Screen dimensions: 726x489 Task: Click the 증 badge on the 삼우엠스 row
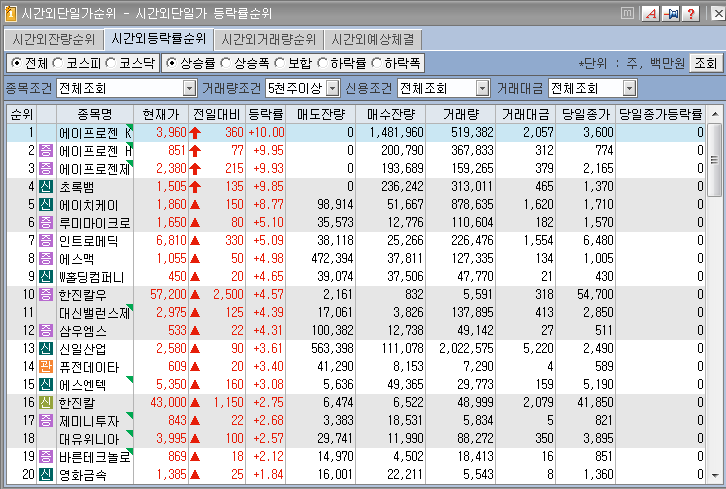click(45, 330)
